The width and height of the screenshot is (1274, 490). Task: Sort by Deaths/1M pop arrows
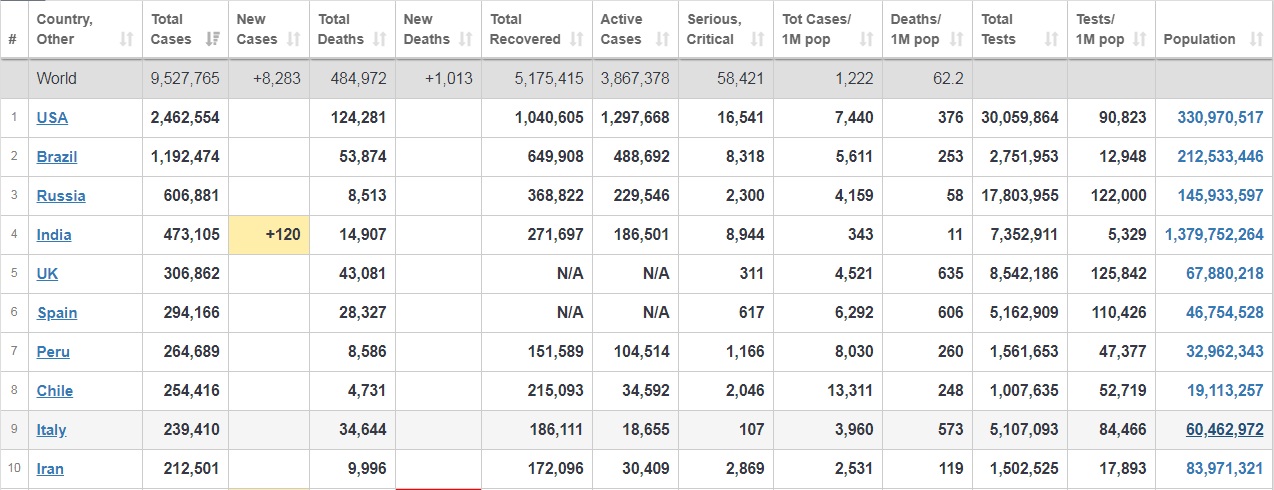pyautogui.click(x=957, y=39)
